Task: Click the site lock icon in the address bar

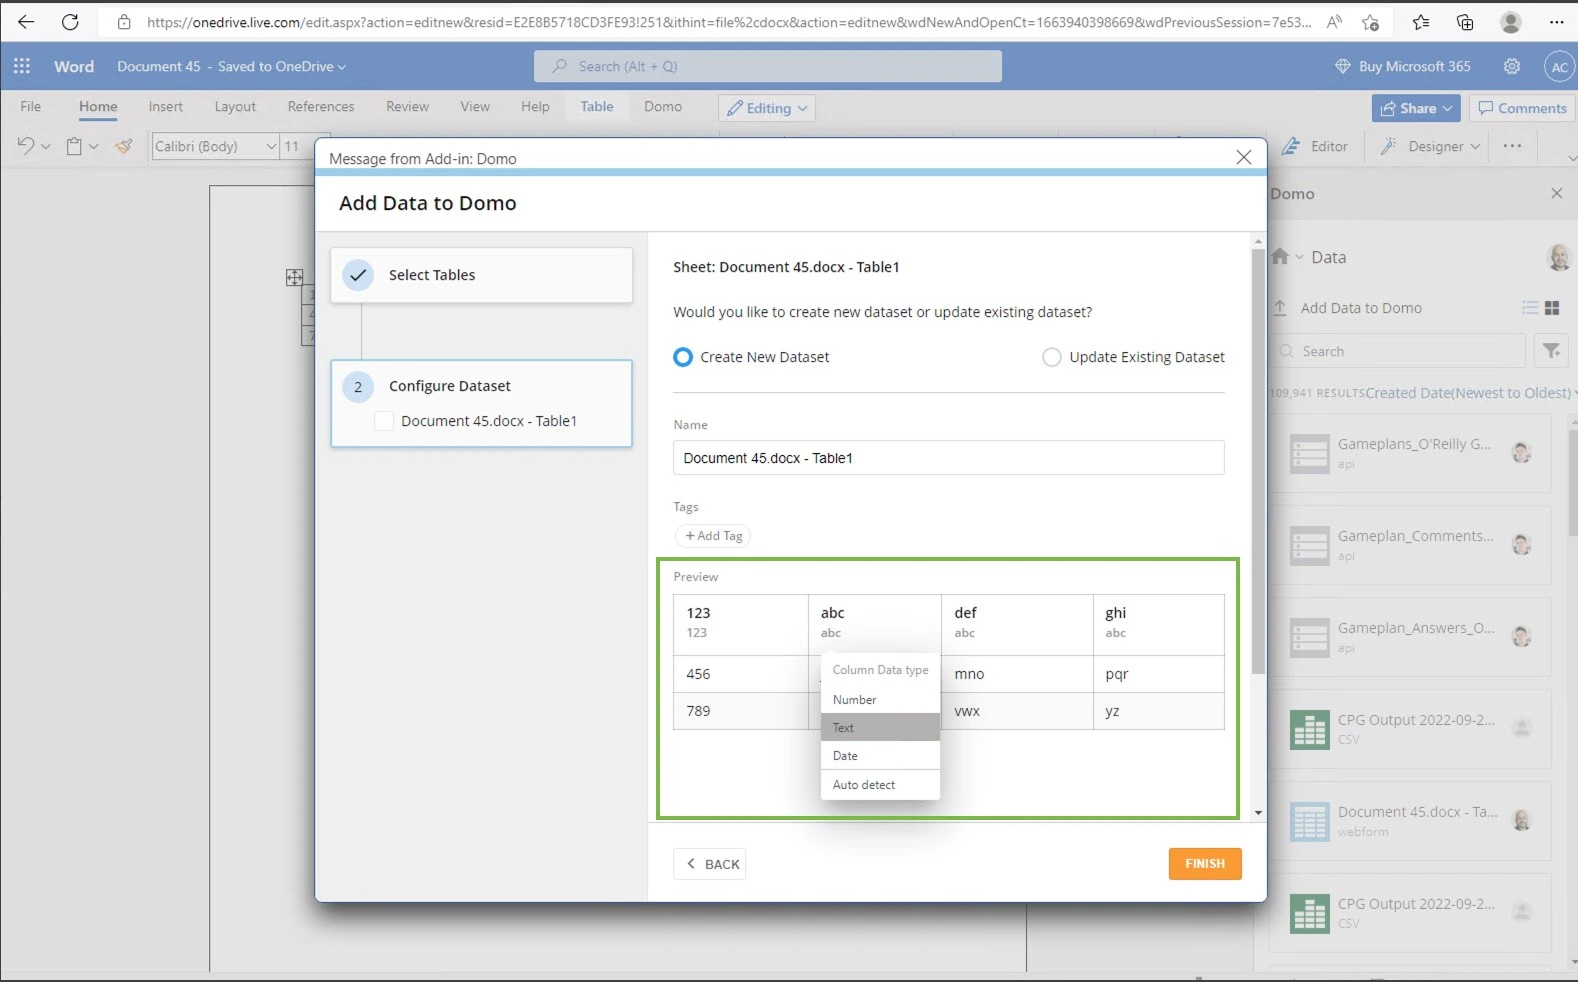Action: 124,22
